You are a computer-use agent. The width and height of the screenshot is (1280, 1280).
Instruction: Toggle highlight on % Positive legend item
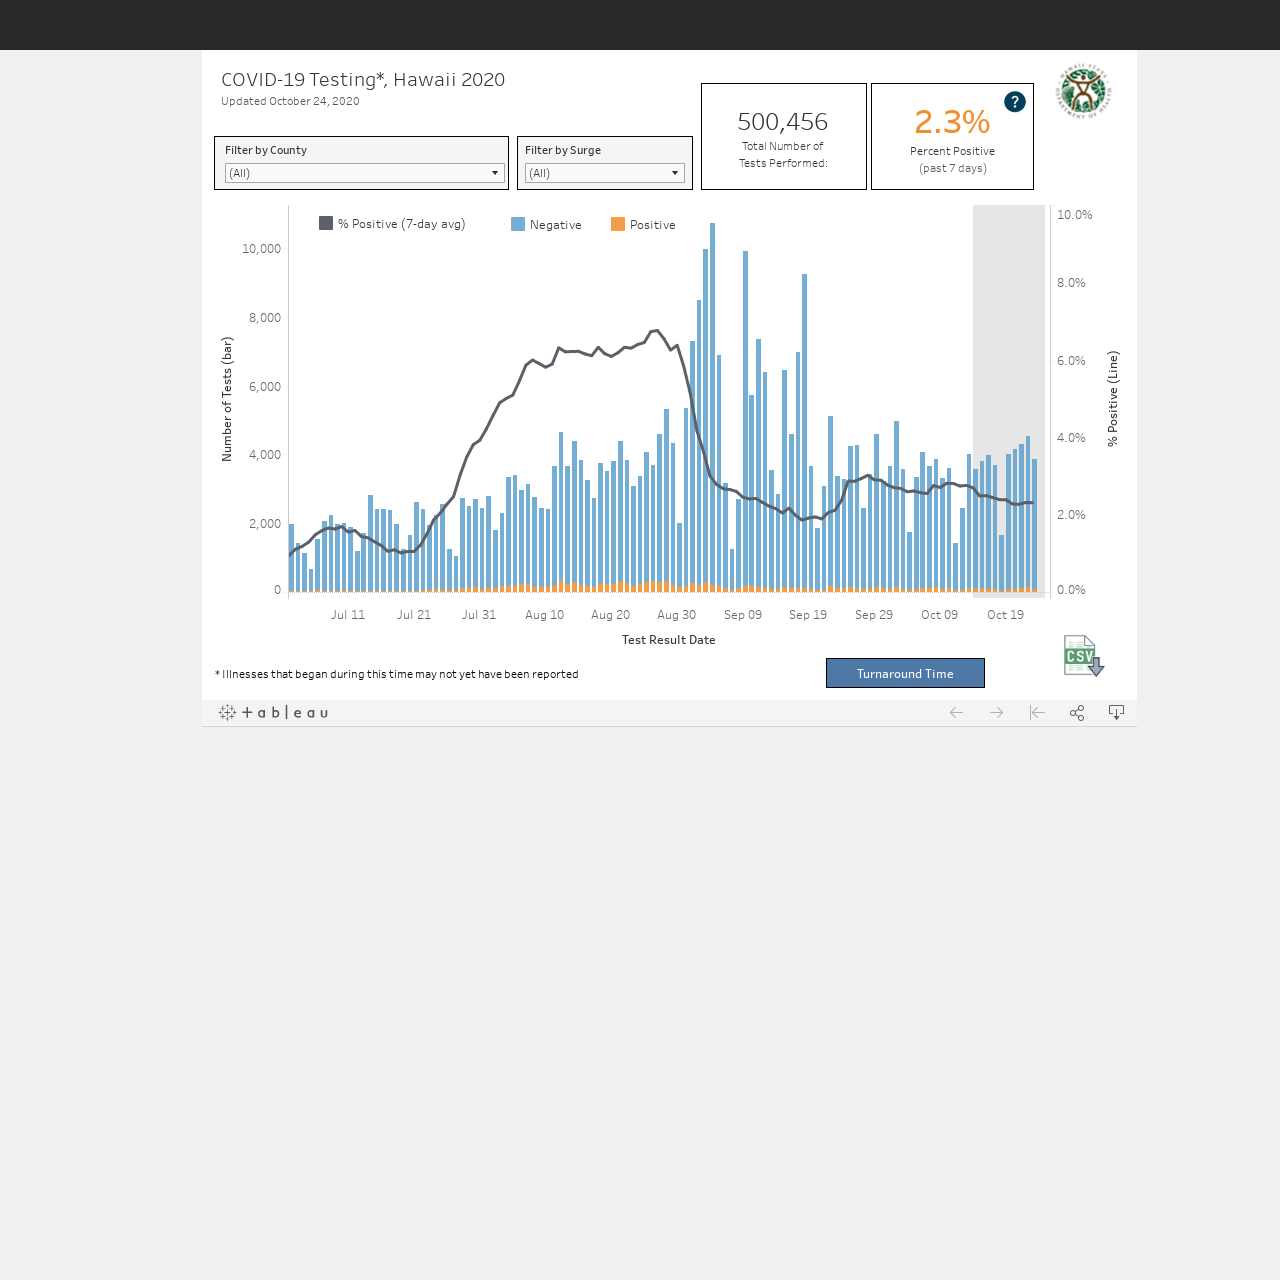pyautogui.click(x=392, y=224)
